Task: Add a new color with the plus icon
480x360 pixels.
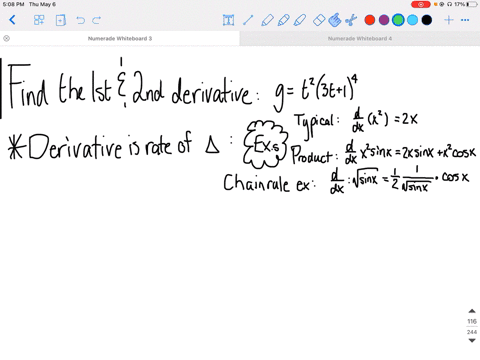Action: coord(449,20)
